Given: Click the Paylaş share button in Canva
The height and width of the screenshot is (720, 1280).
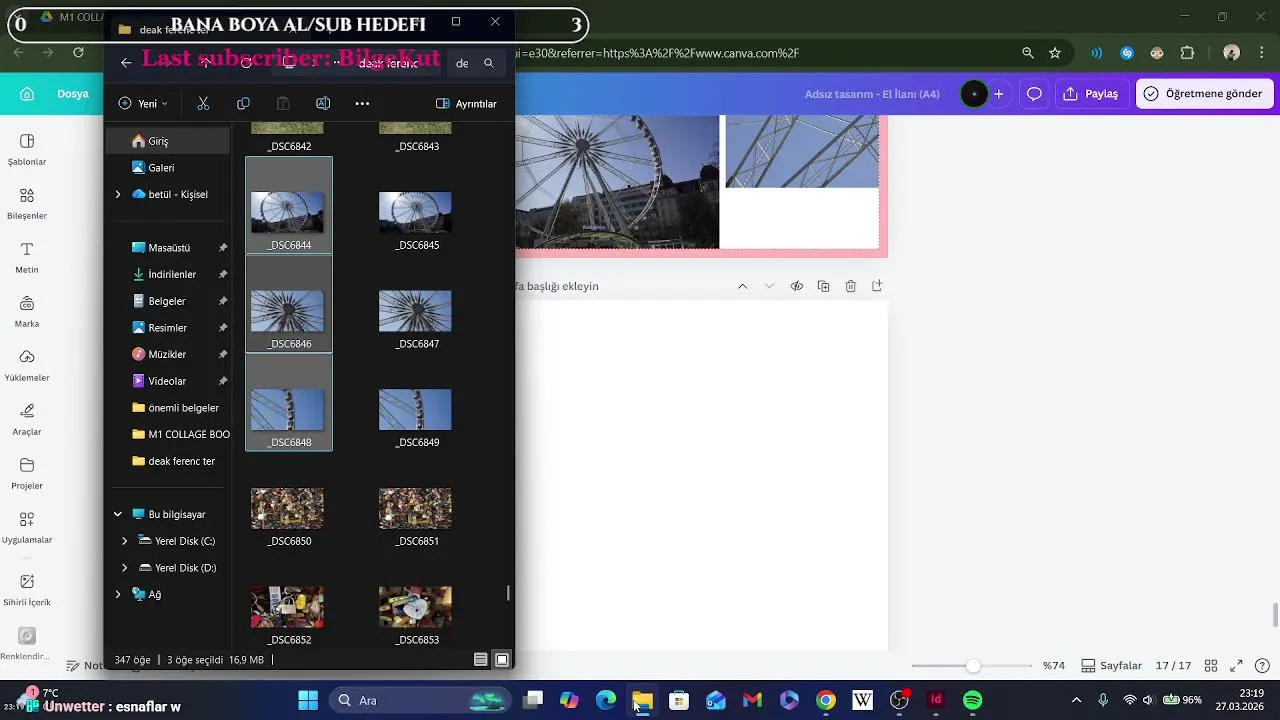Looking at the screenshot, I should coord(1091,94).
